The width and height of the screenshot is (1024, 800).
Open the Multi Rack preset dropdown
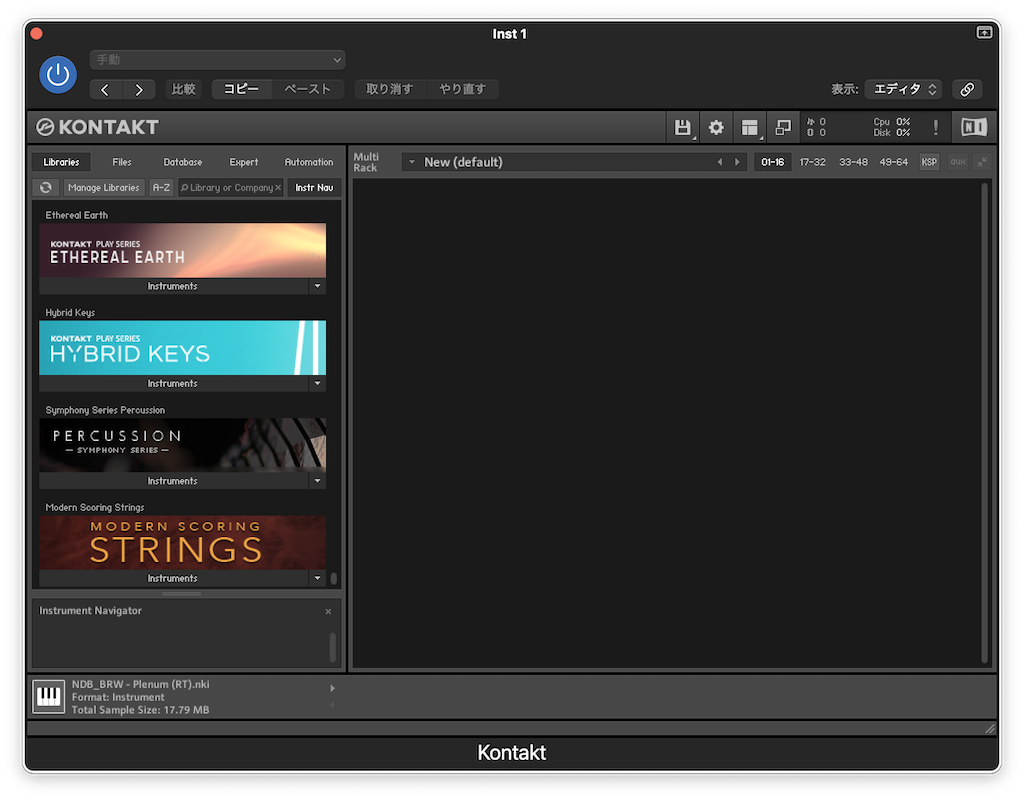coord(410,162)
